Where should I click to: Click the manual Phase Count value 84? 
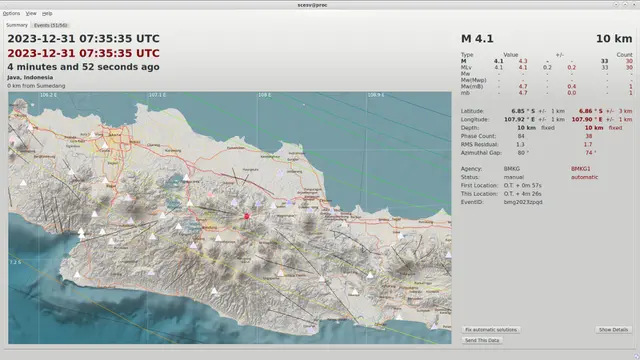(521, 136)
